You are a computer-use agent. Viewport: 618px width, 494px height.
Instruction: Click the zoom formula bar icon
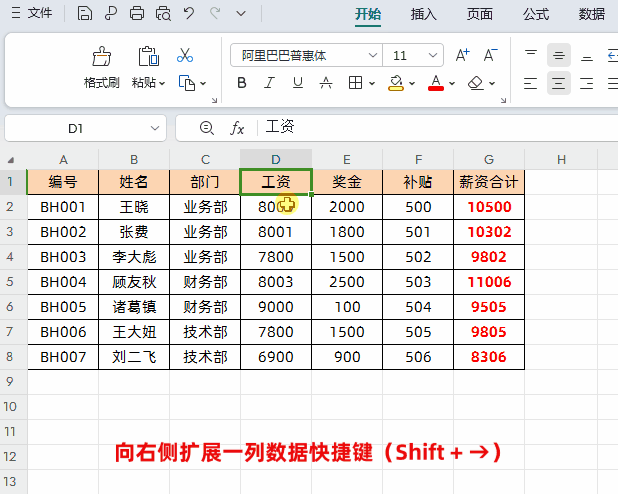pos(207,128)
